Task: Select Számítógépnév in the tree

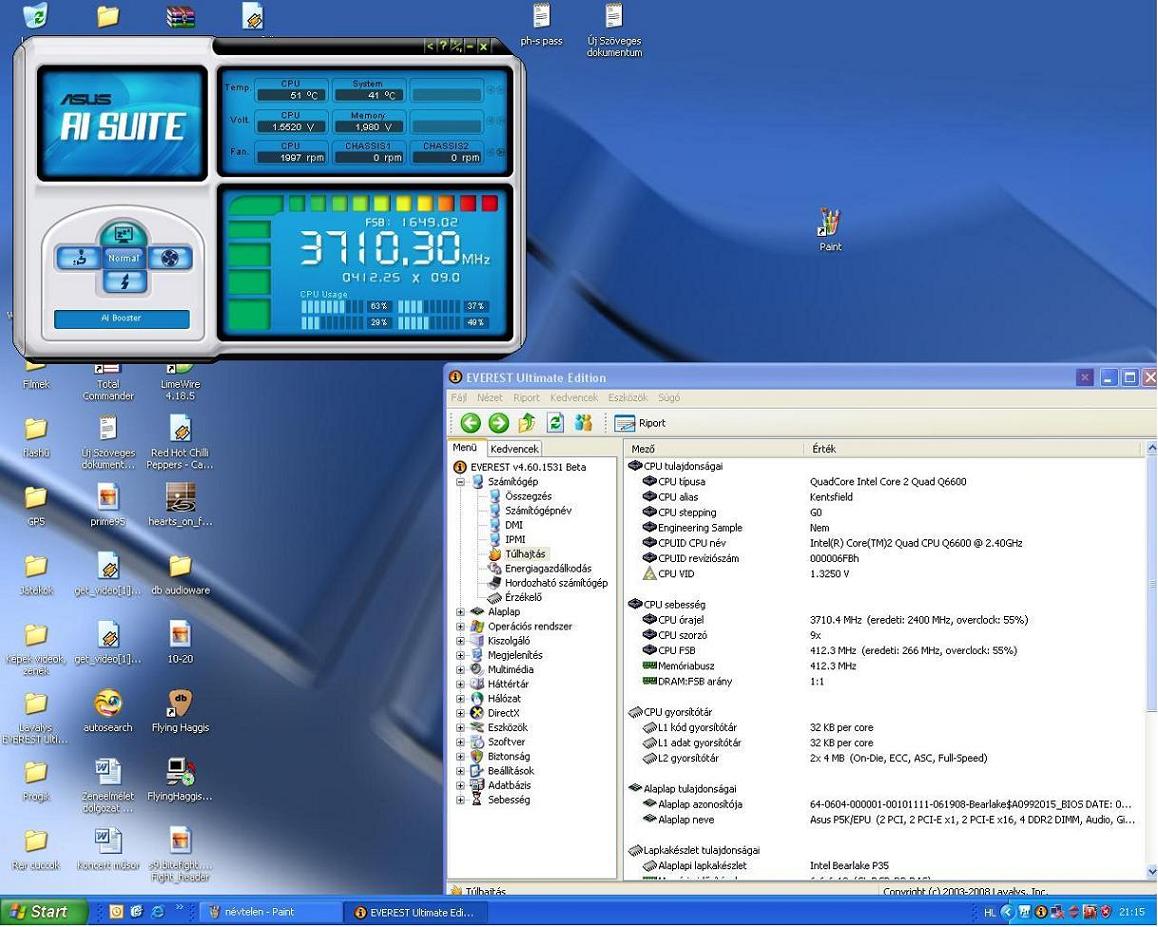Action: click(x=538, y=511)
